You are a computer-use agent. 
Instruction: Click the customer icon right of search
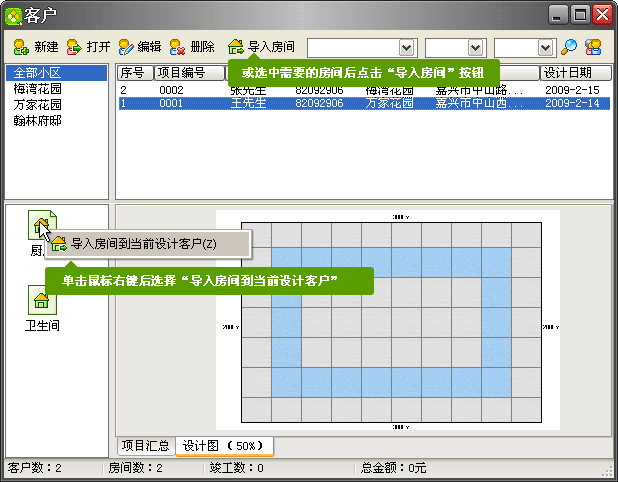point(594,47)
